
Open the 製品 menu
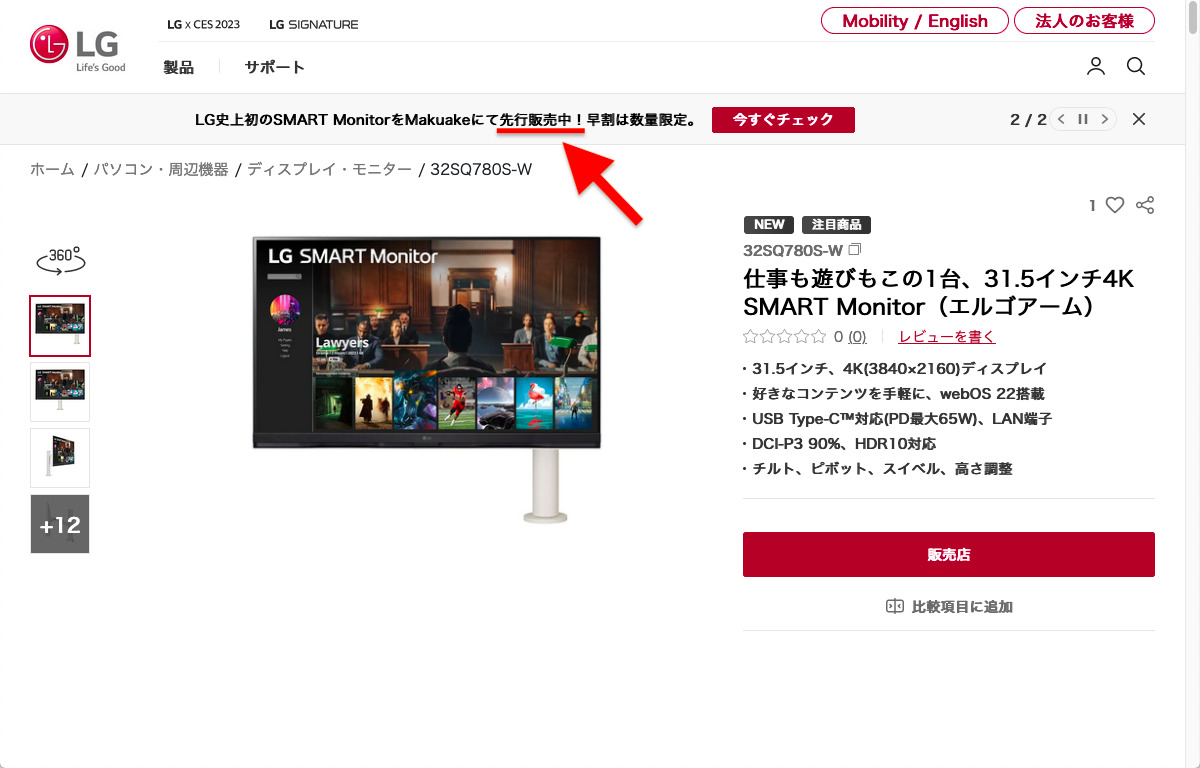[x=179, y=67]
